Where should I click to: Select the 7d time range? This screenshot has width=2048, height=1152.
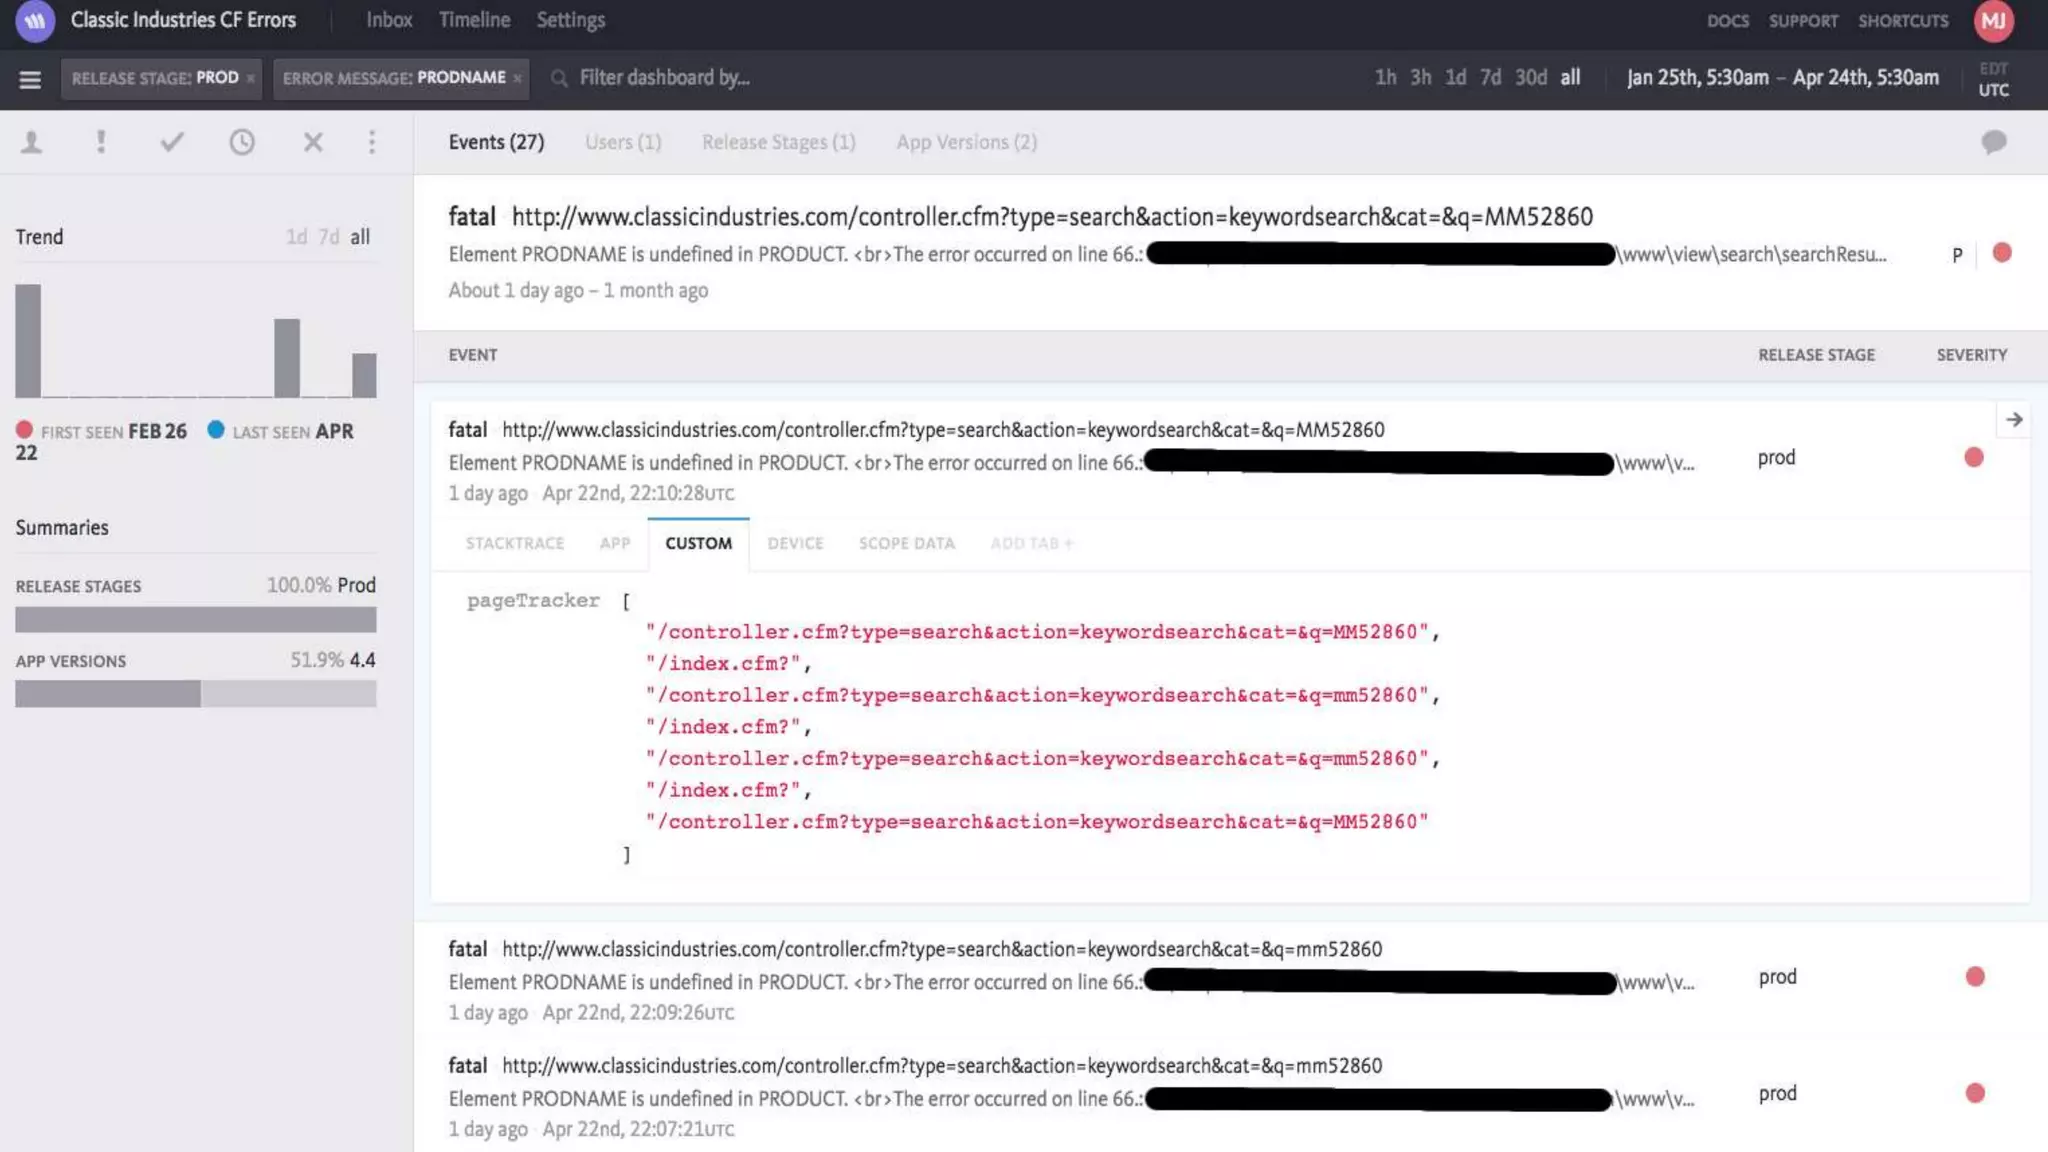1490,78
